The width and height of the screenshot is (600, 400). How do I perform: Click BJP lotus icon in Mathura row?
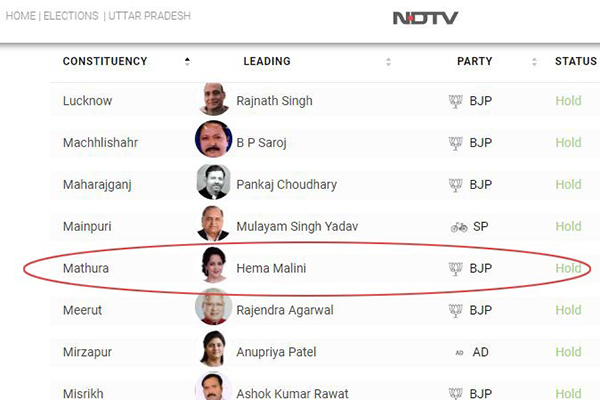[x=455, y=269]
